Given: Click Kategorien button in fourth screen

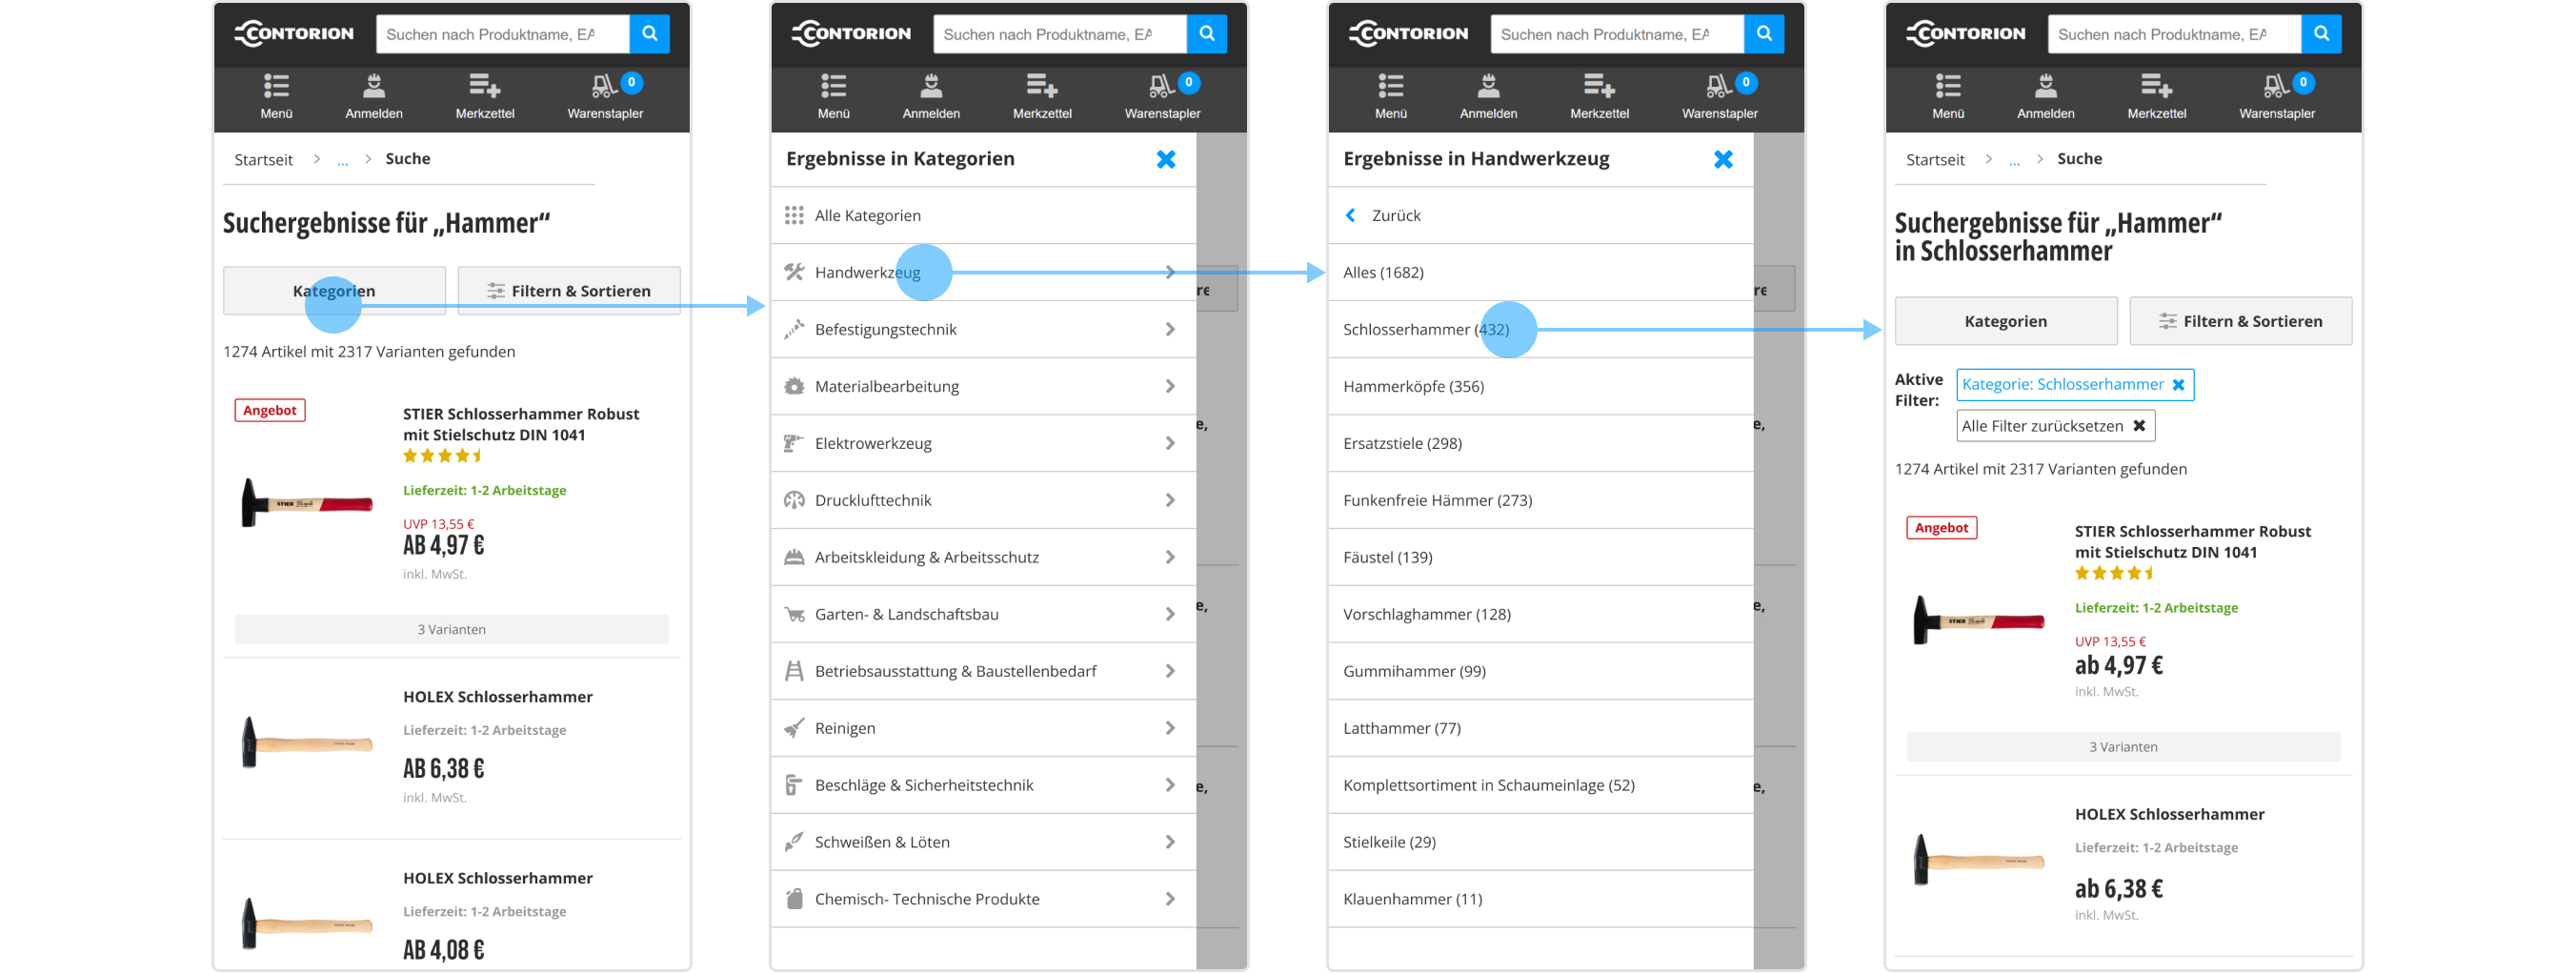Looking at the screenshot, I should point(2005,321).
